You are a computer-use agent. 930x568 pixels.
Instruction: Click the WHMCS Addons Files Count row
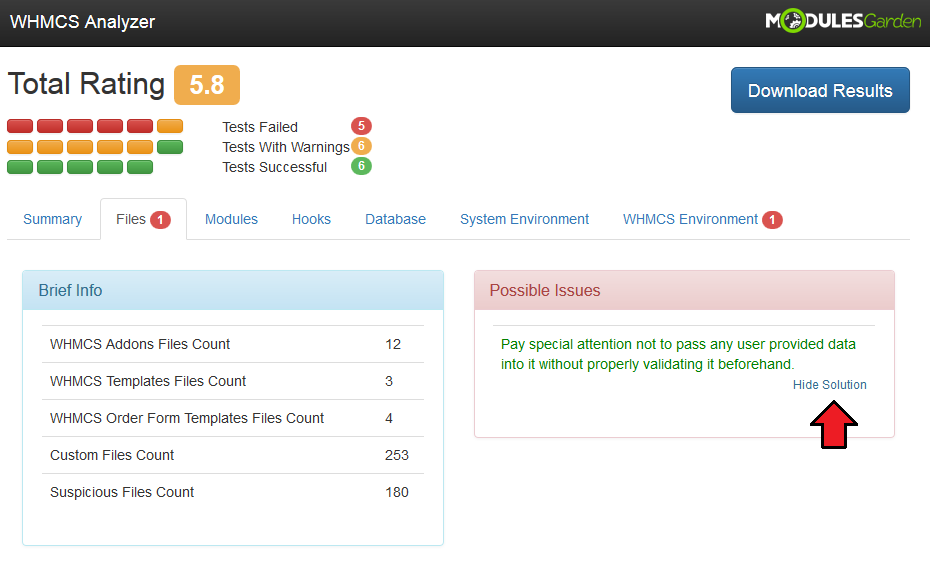point(233,344)
